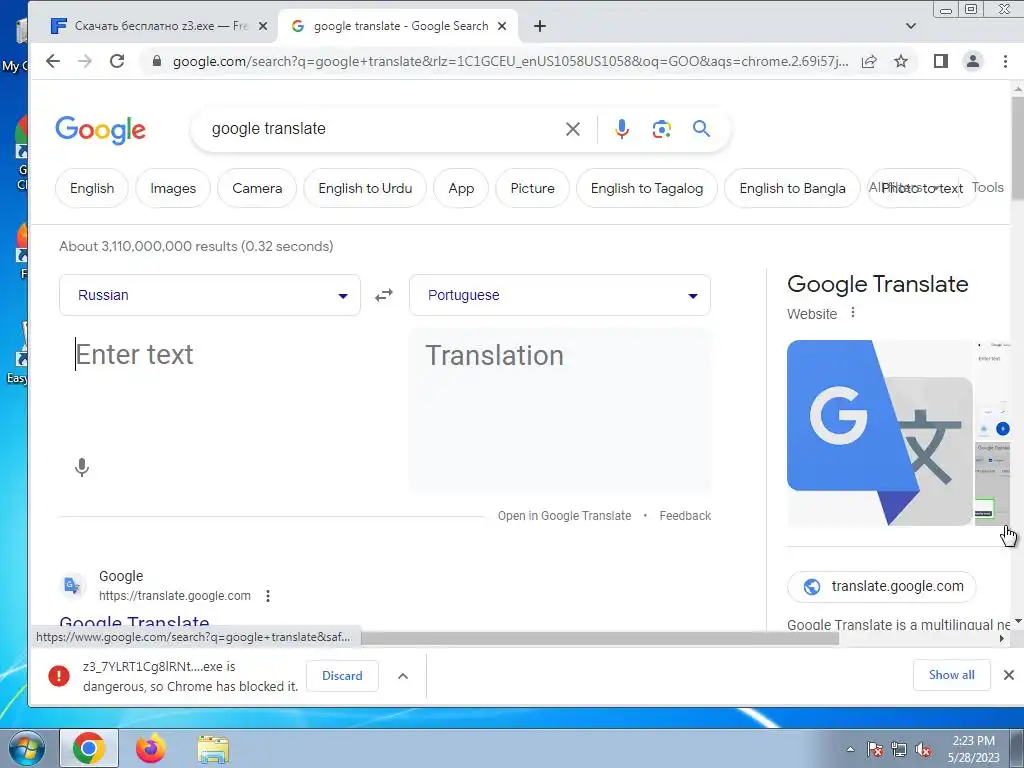Viewport: 1024px width, 768px height.
Task: Select the Images filter chip
Action: [x=173, y=188]
